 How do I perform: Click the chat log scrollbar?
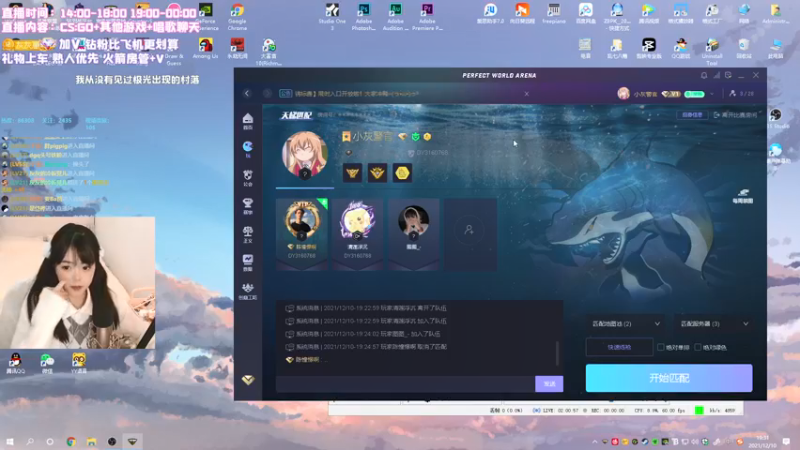coord(557,353)
